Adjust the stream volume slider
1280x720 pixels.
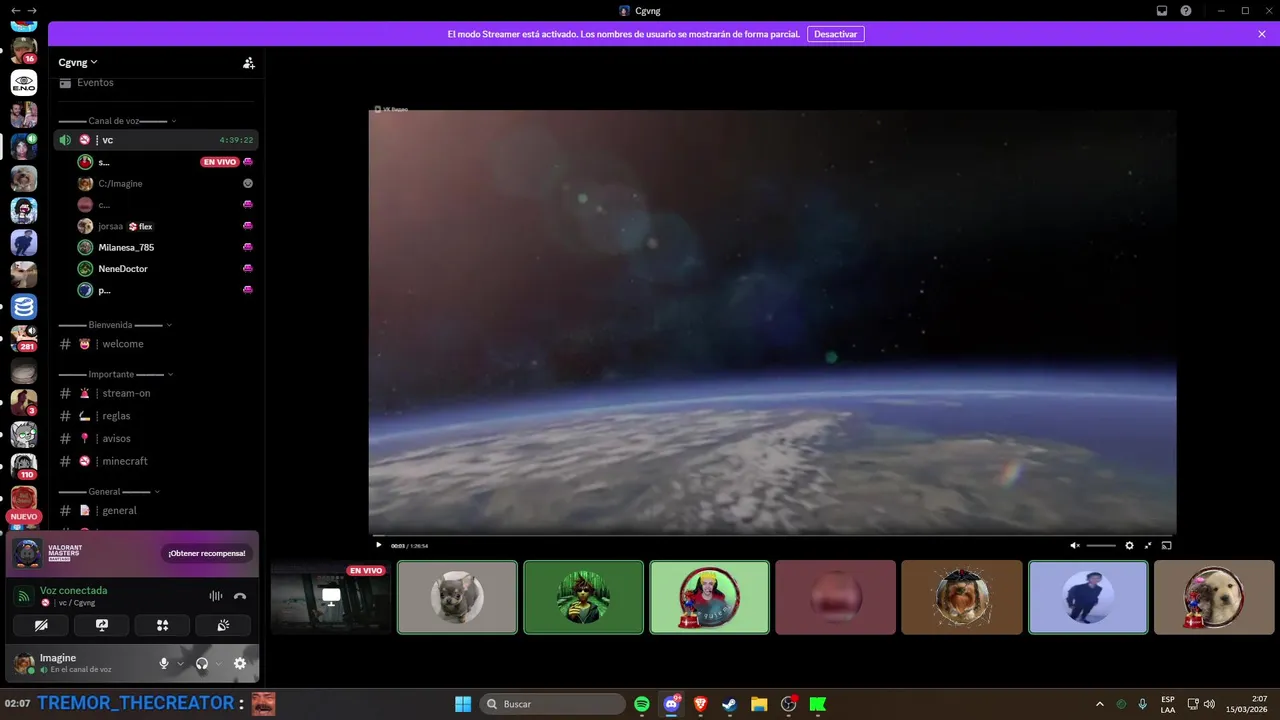[1101, 546]
